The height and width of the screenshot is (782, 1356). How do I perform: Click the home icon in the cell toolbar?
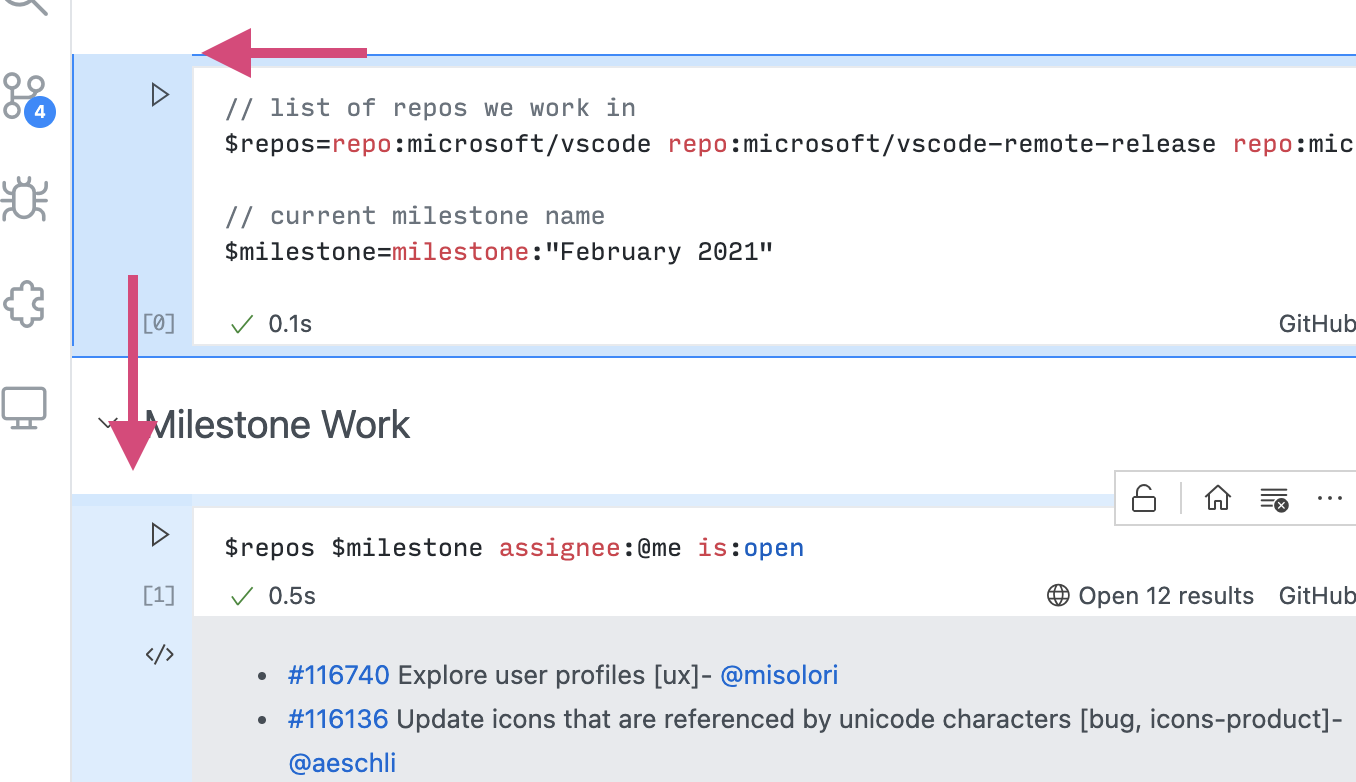click(1217, 497)
